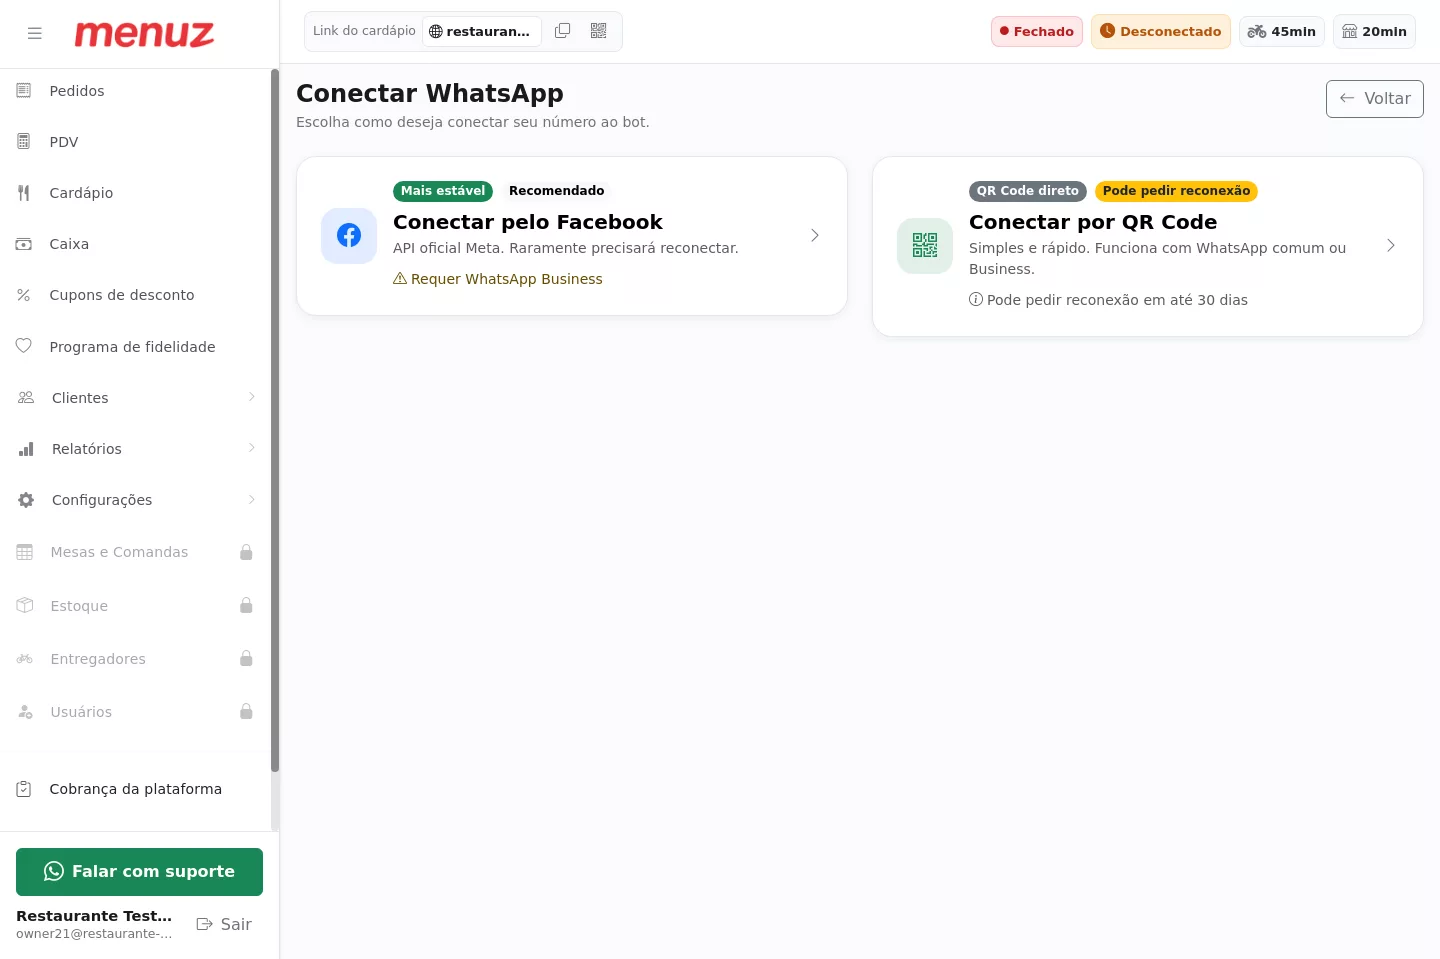
Task: Click the Voltar button
Action: 1375,99
